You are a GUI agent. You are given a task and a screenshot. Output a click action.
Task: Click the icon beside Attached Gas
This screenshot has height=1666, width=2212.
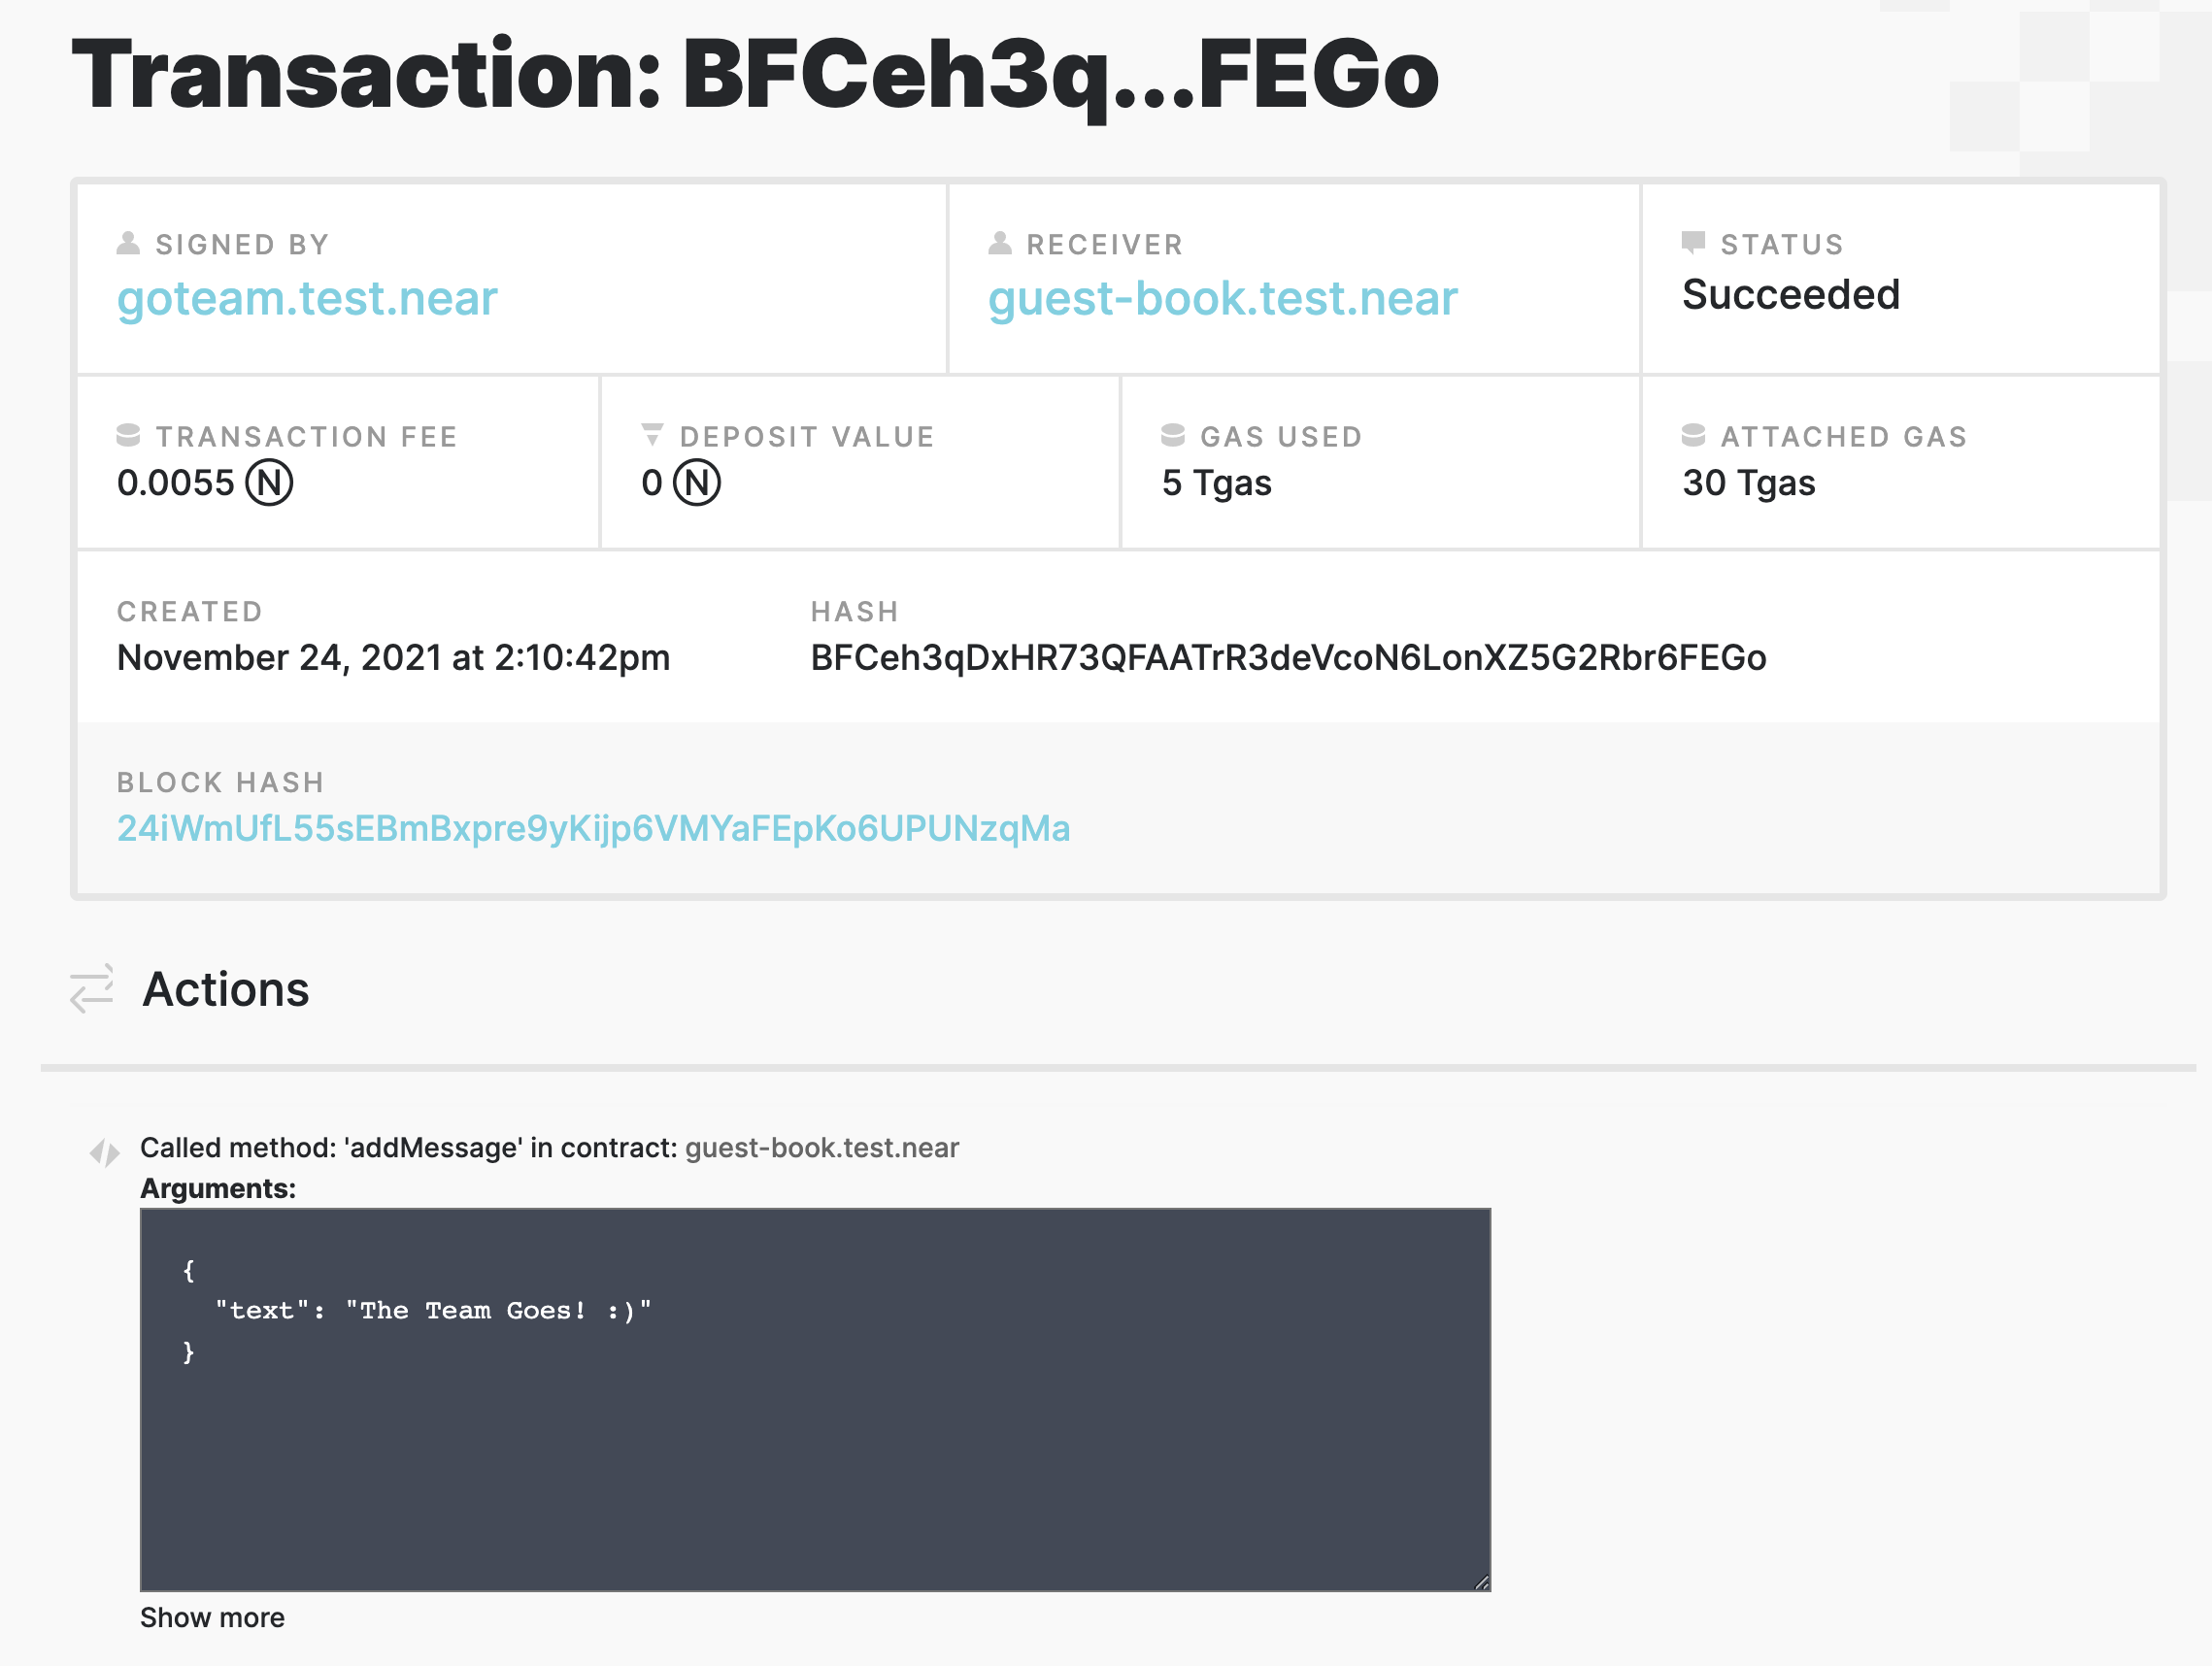(x=1693, y=433)
